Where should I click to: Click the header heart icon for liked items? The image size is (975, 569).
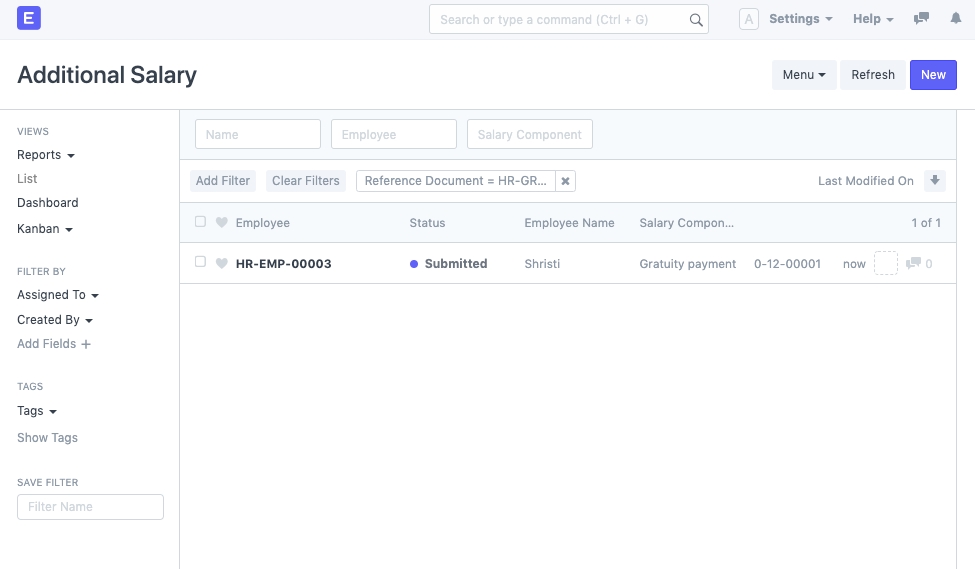click(222, 223)
